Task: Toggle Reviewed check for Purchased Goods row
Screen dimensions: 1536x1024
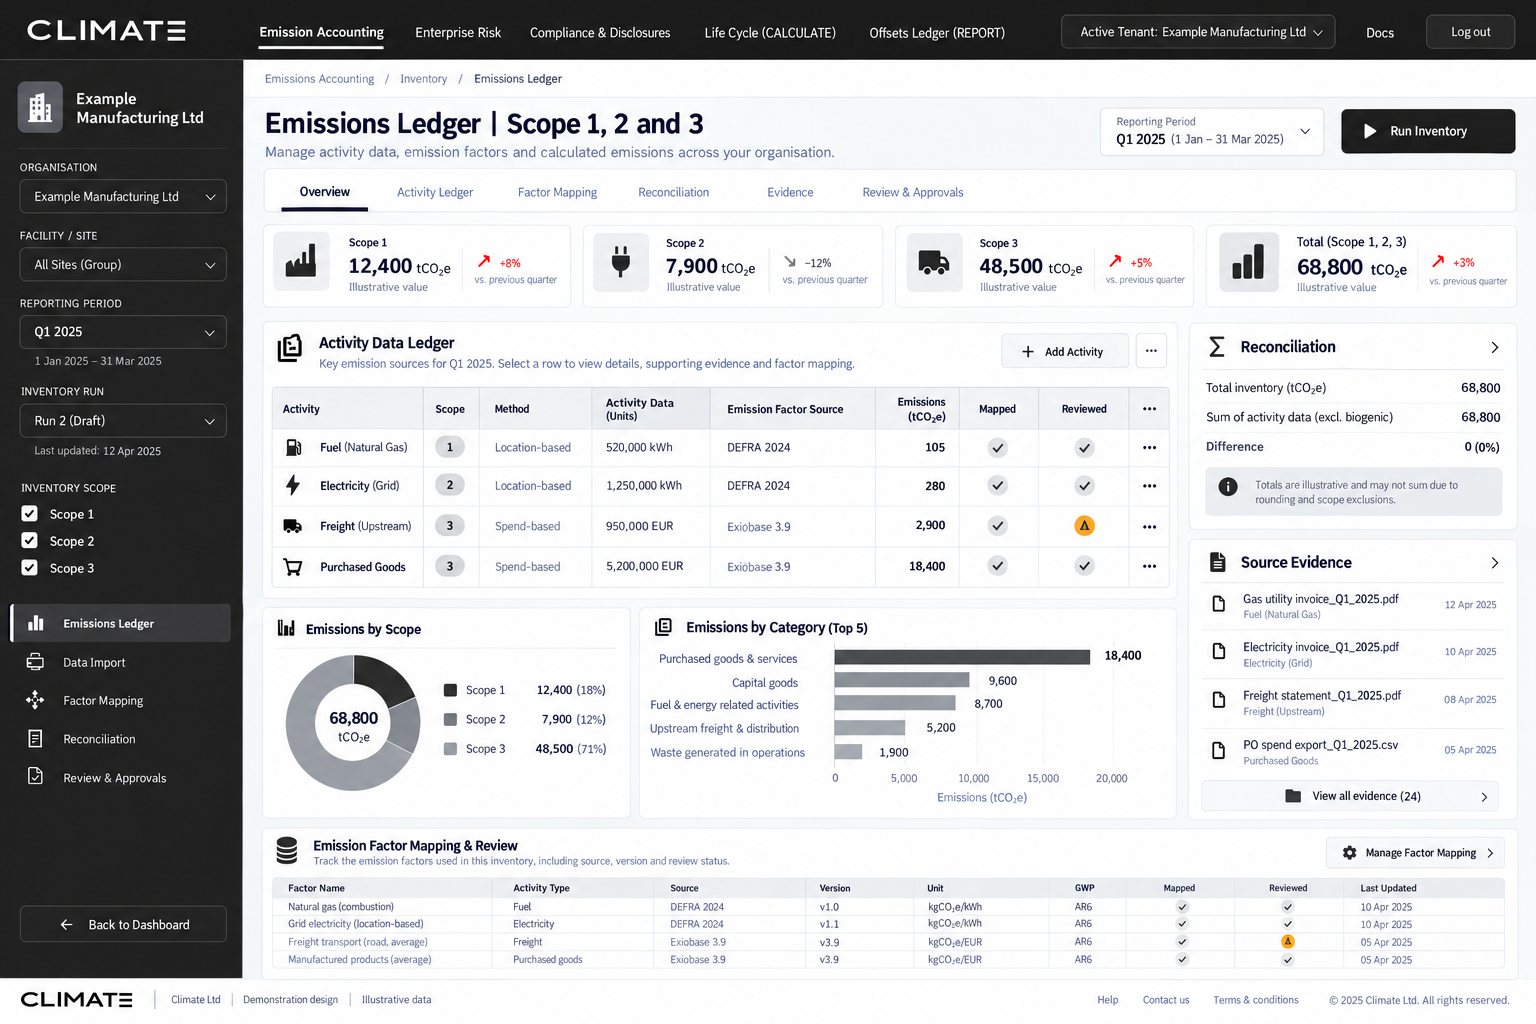Action: [1084, 566]
